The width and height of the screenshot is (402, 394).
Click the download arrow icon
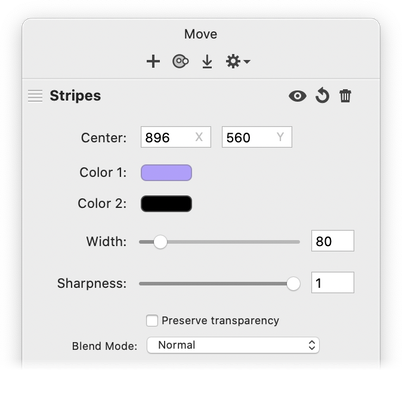[x=207, y=62]
